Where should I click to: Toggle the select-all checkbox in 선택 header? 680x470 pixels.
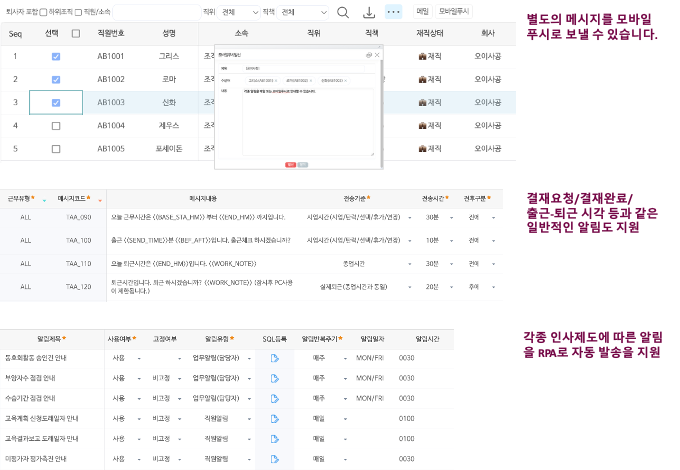click(76, 33)
